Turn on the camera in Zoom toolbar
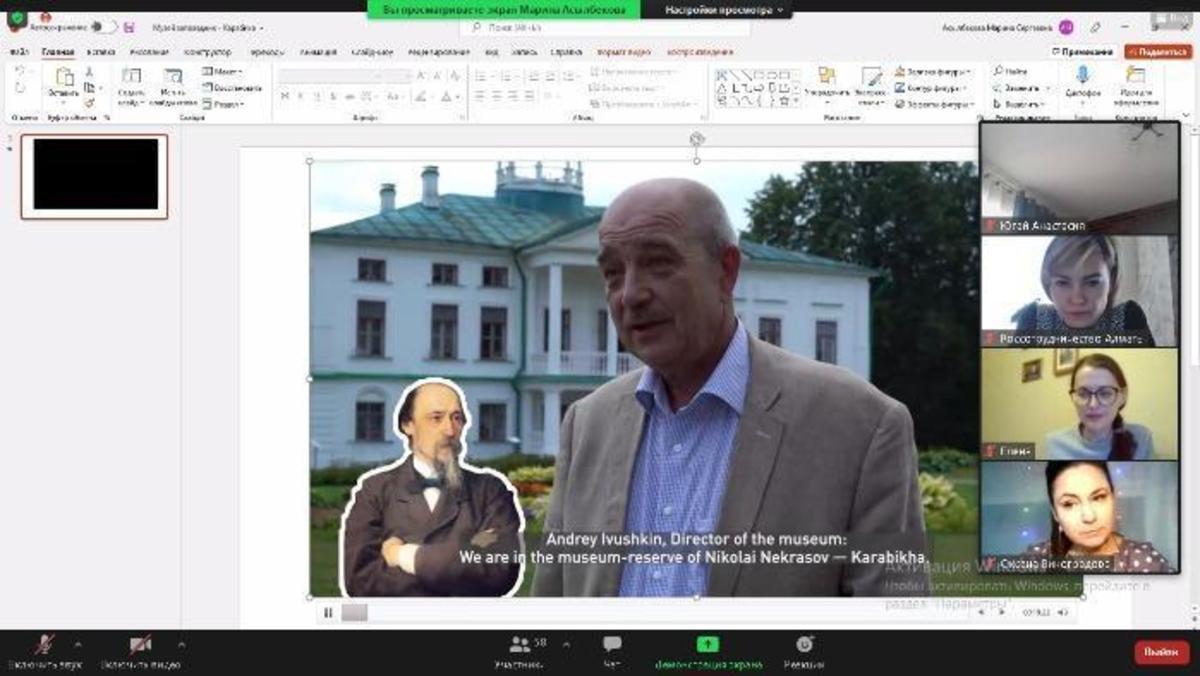 140,645
